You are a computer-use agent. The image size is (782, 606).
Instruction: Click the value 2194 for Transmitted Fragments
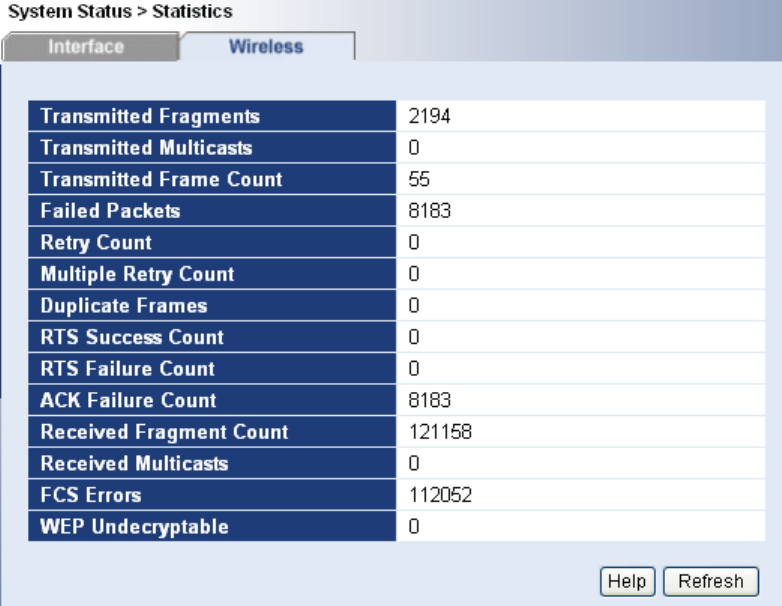(x=429, y=116)
